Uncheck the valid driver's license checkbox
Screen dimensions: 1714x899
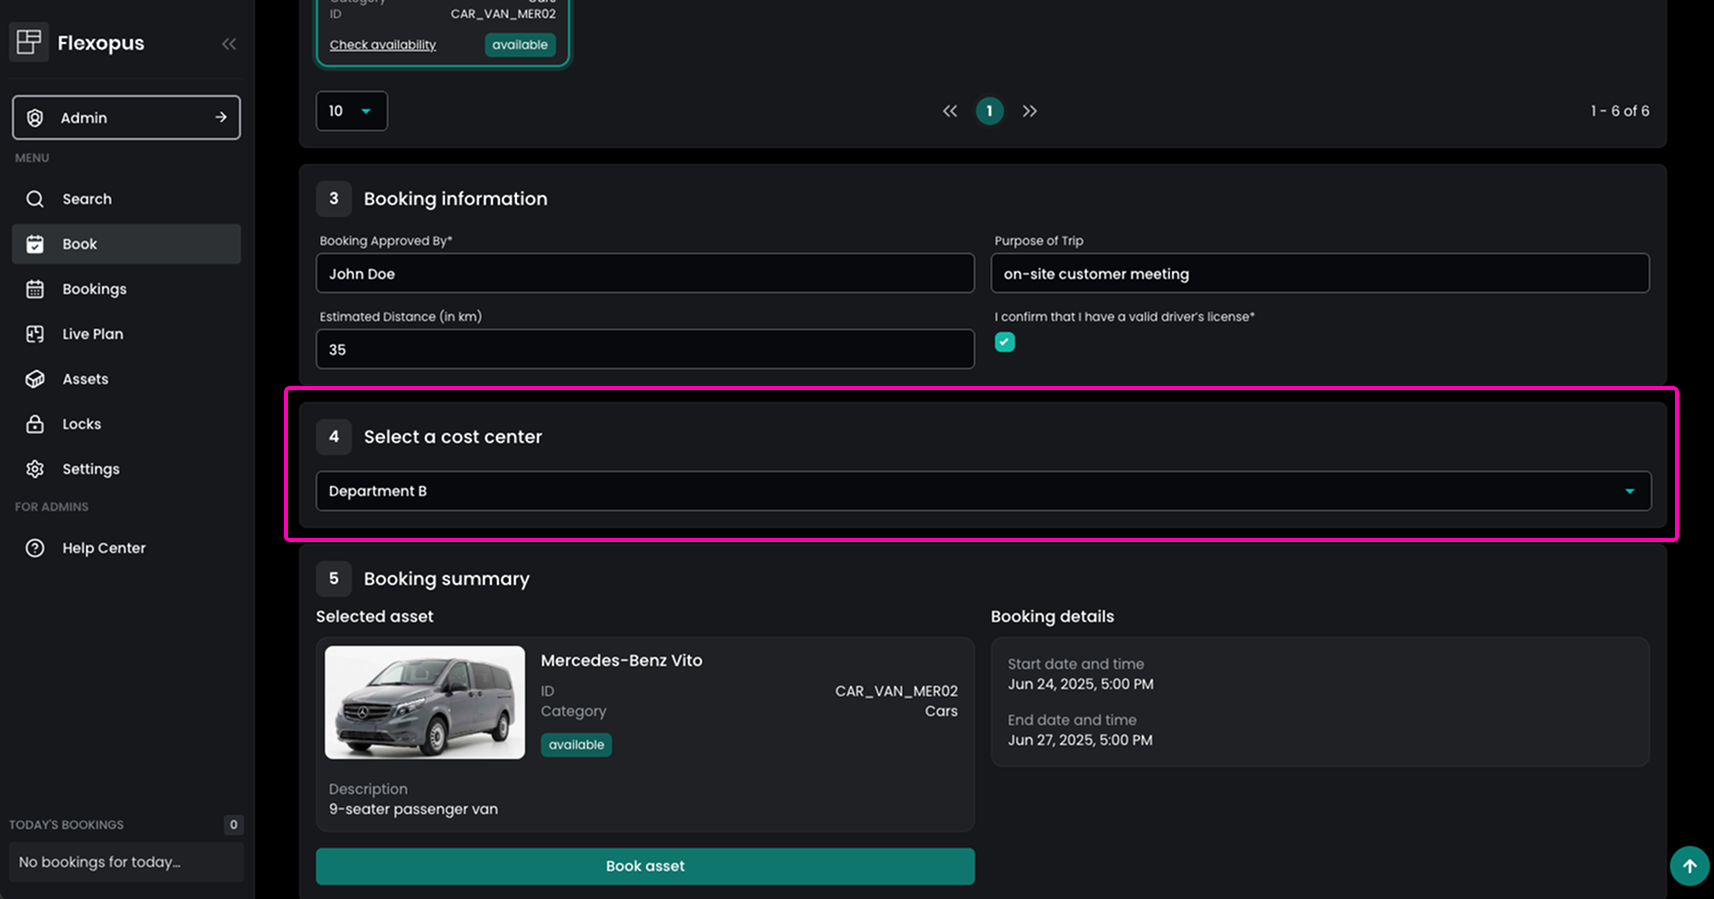1004,342
